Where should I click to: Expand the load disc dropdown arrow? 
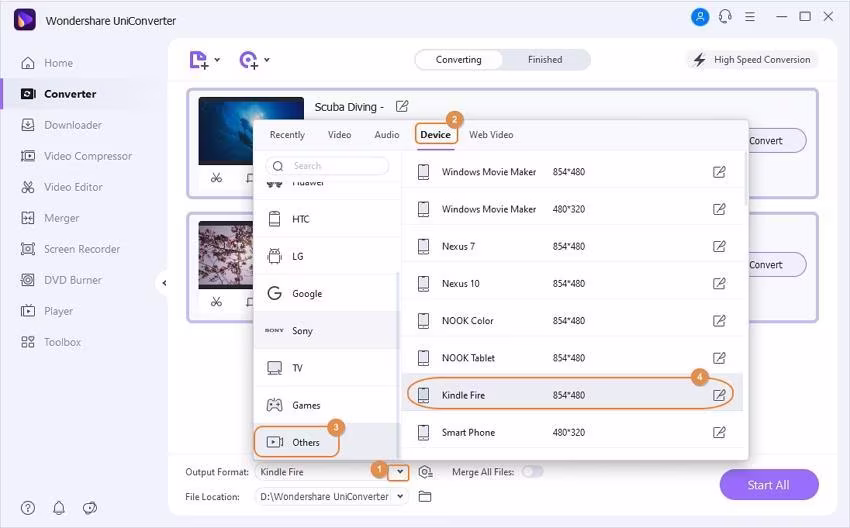(267, 60)
